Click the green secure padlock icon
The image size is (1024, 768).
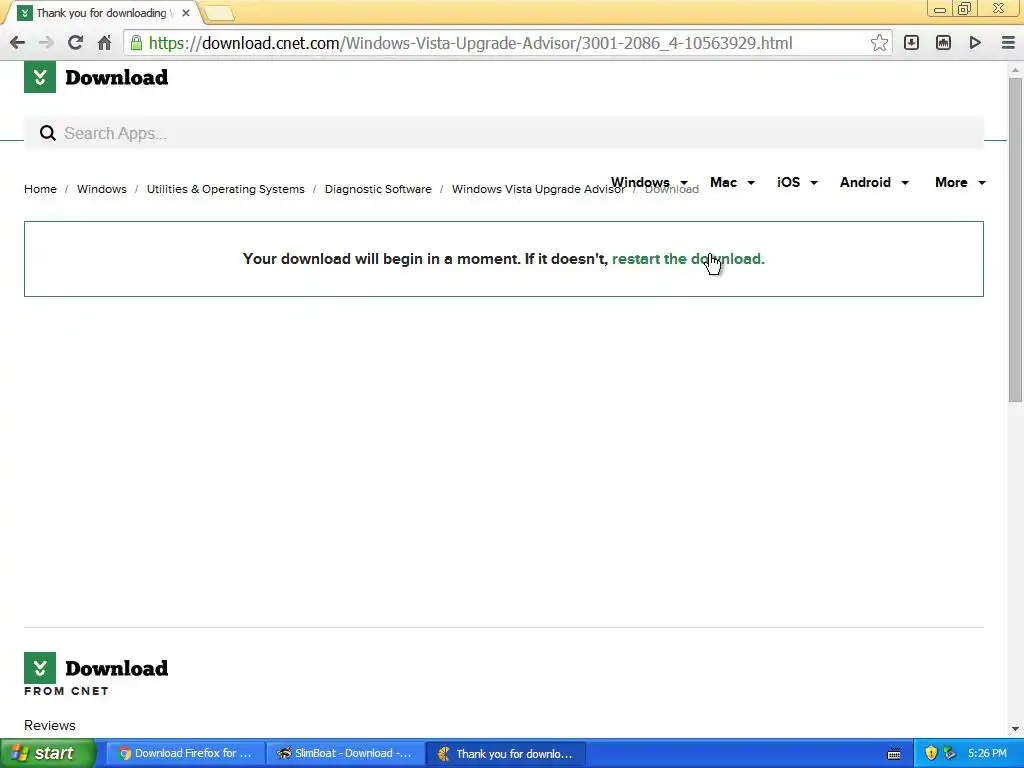coord(136,43)
